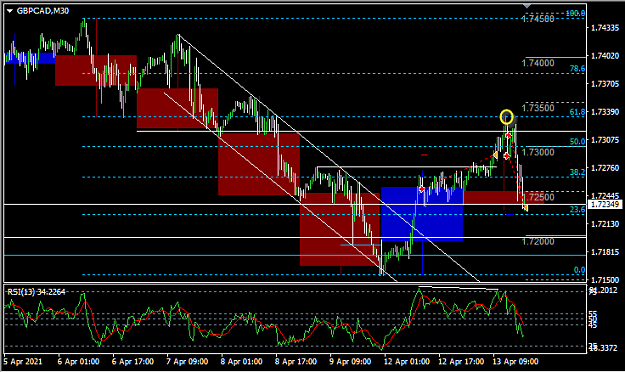
Task: Click the 12 Apr 17:00 time label
Action: tap(461, 362)
